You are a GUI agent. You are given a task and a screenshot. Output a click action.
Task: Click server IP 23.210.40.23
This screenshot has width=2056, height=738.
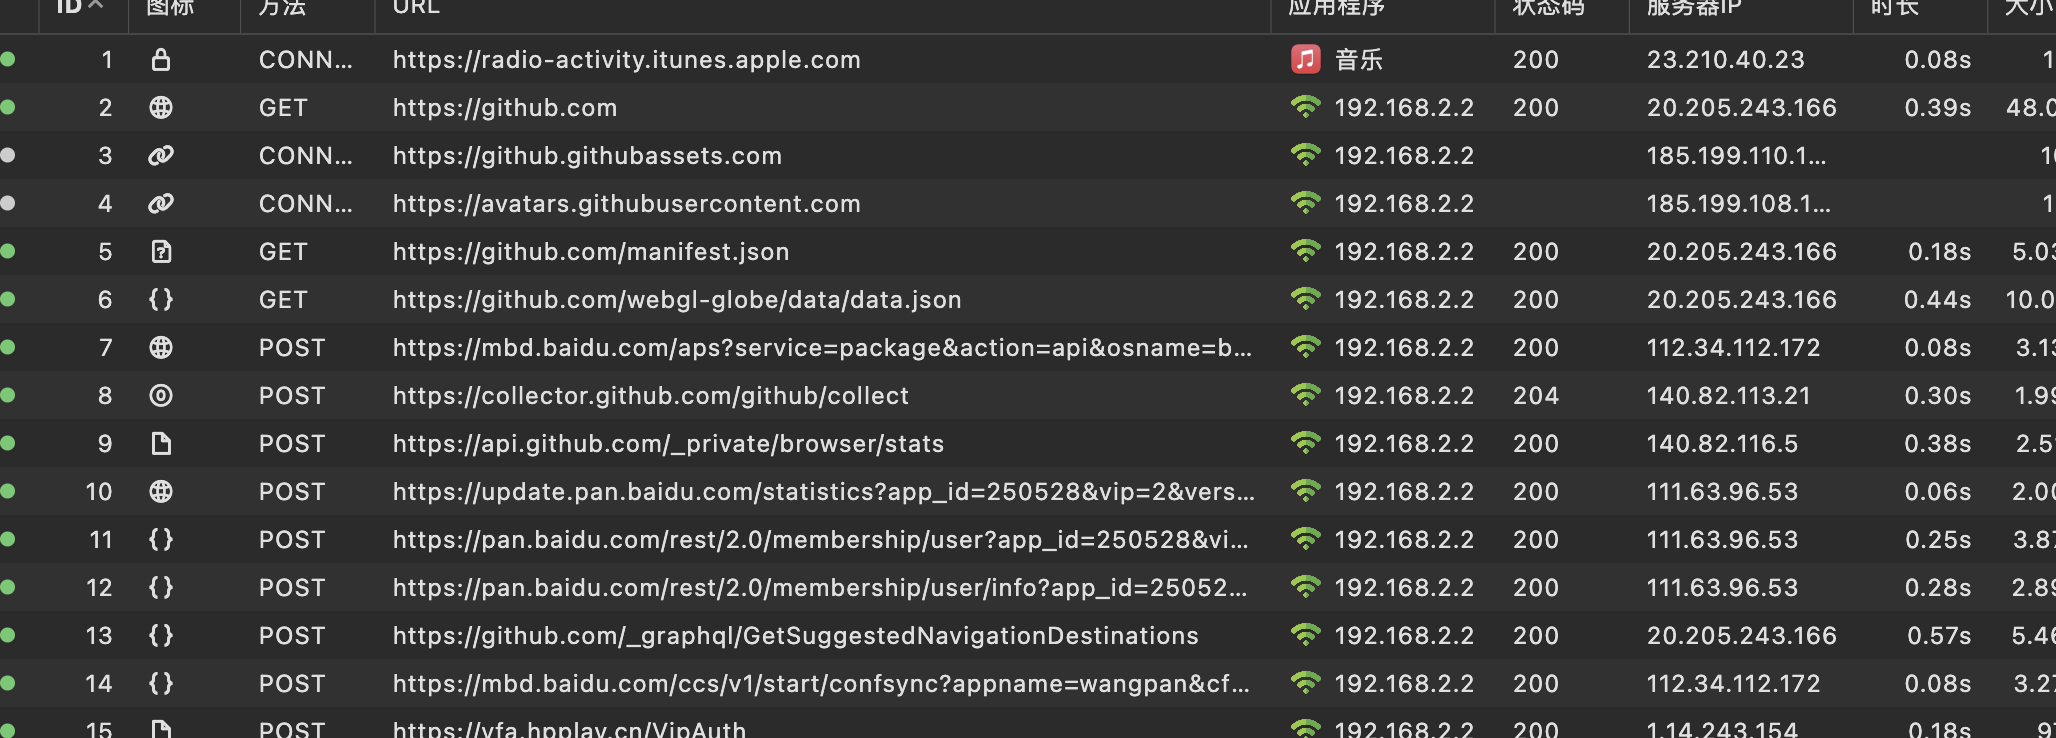1726,60
